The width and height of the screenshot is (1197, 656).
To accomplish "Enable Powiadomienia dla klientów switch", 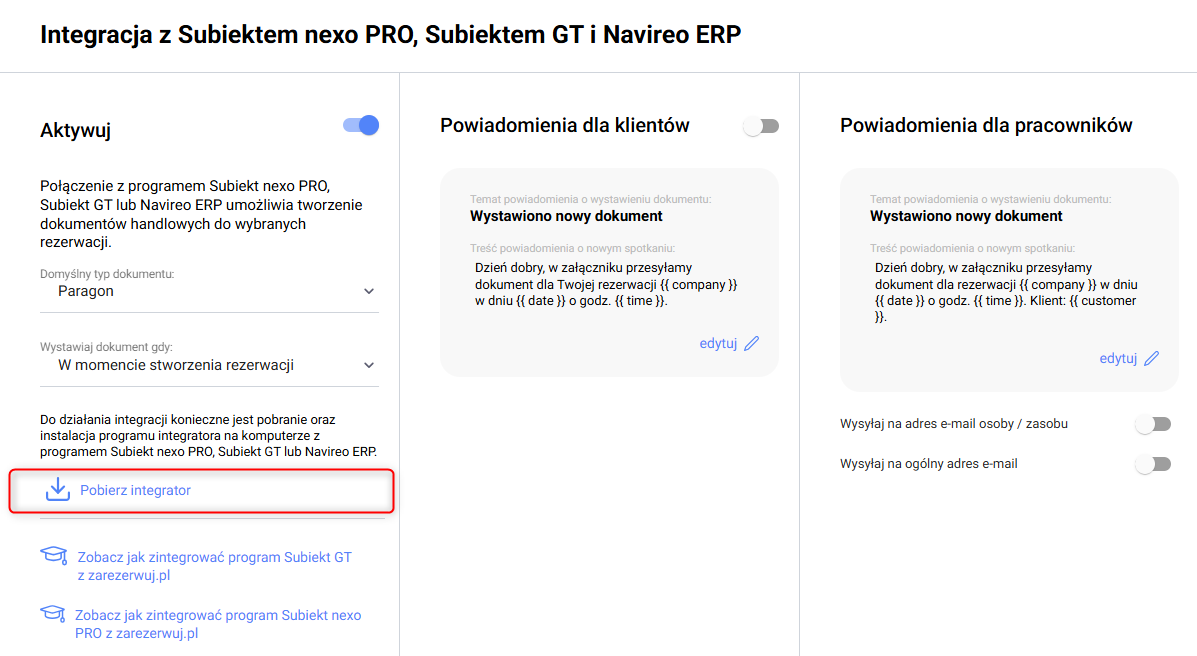I will 761,126.
